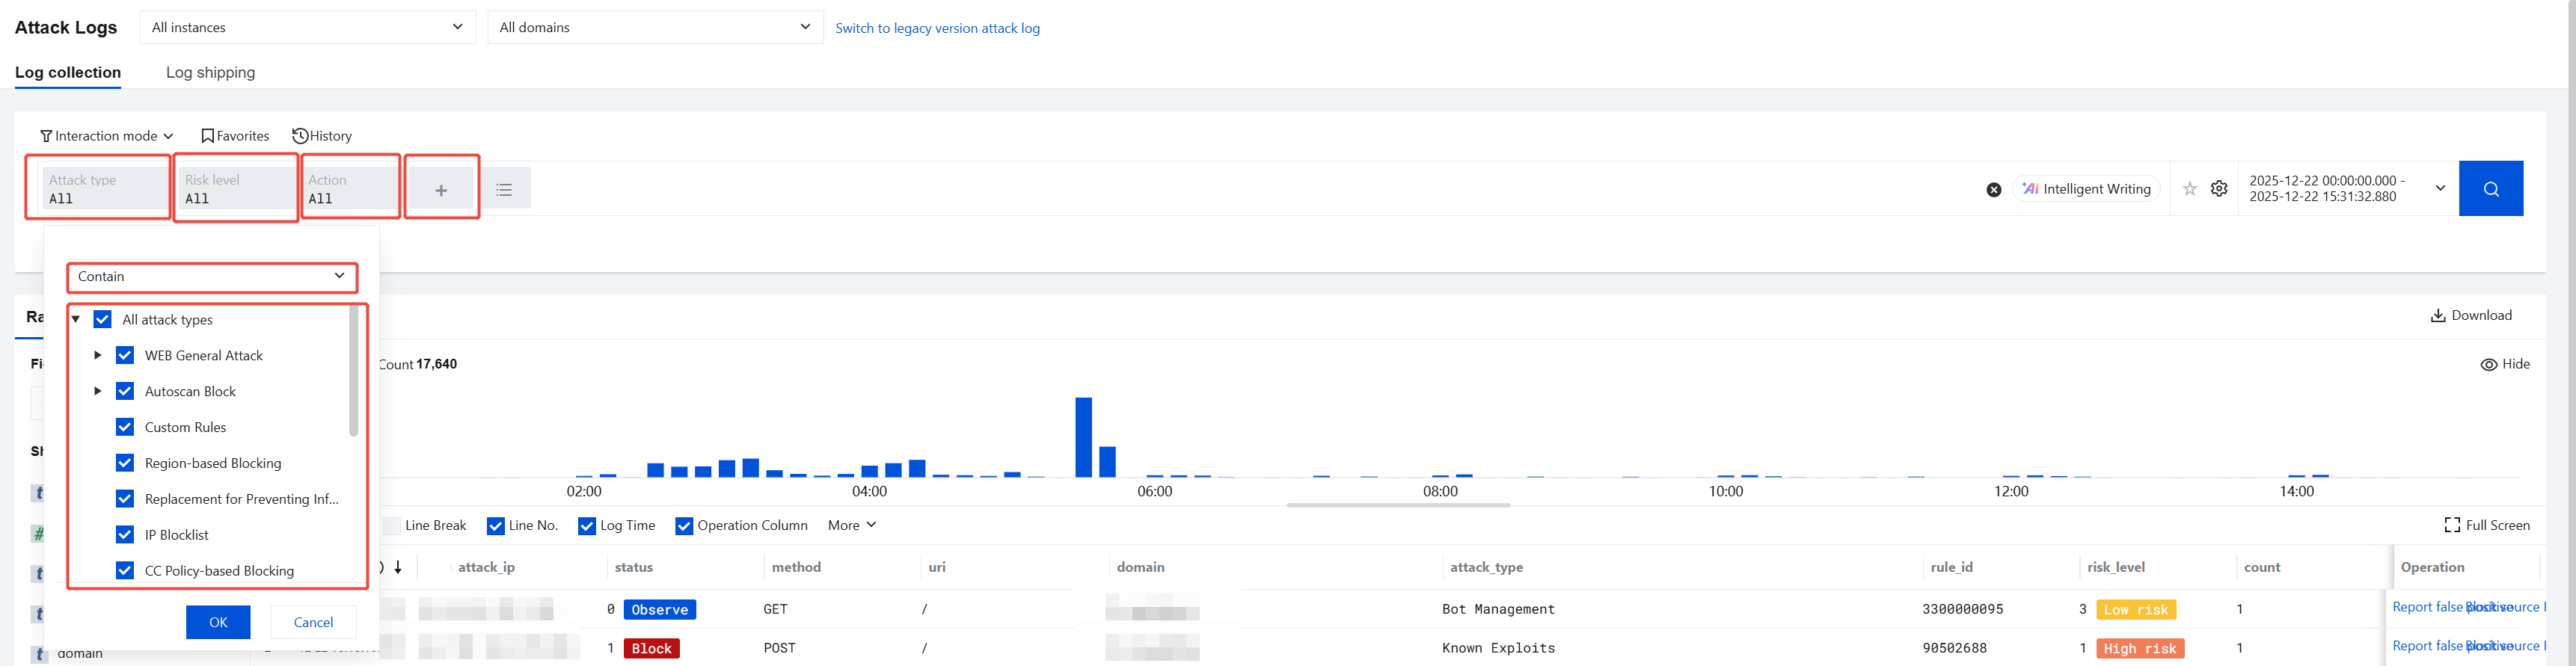Click the OK button
This screenshot has height=666, width=2576.
point(218,622)
